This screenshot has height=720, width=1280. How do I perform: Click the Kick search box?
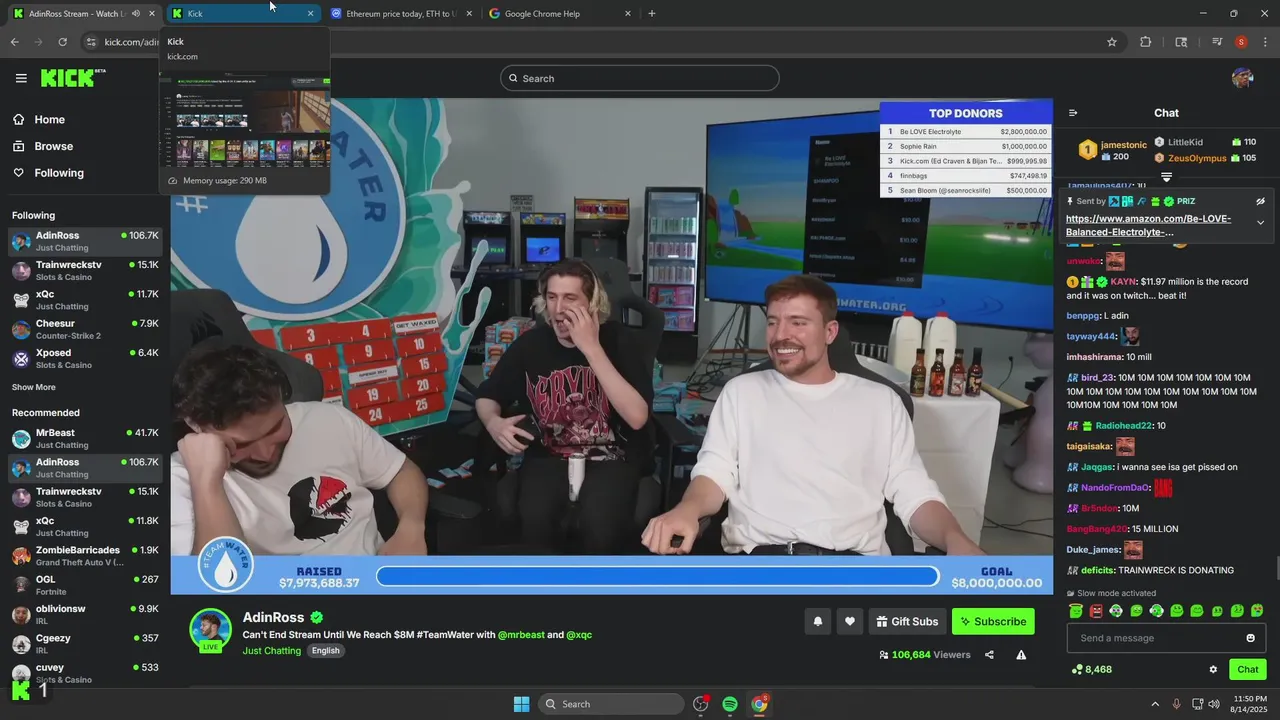pos(640,78)
